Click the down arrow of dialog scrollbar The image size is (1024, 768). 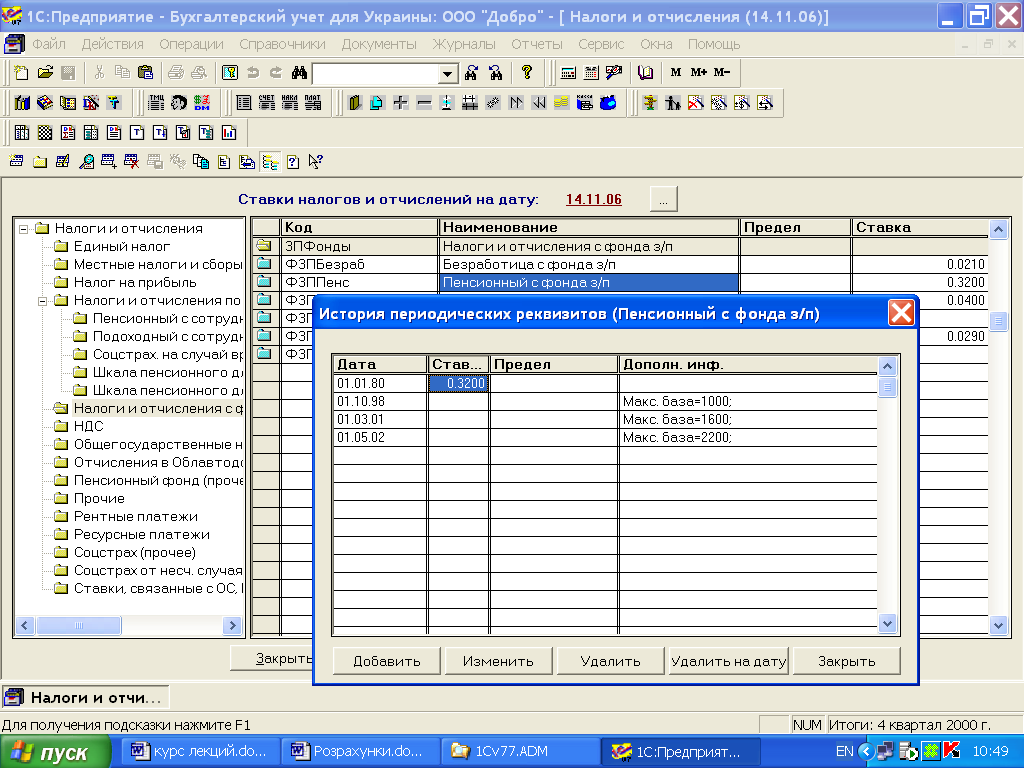pos(887,623)
